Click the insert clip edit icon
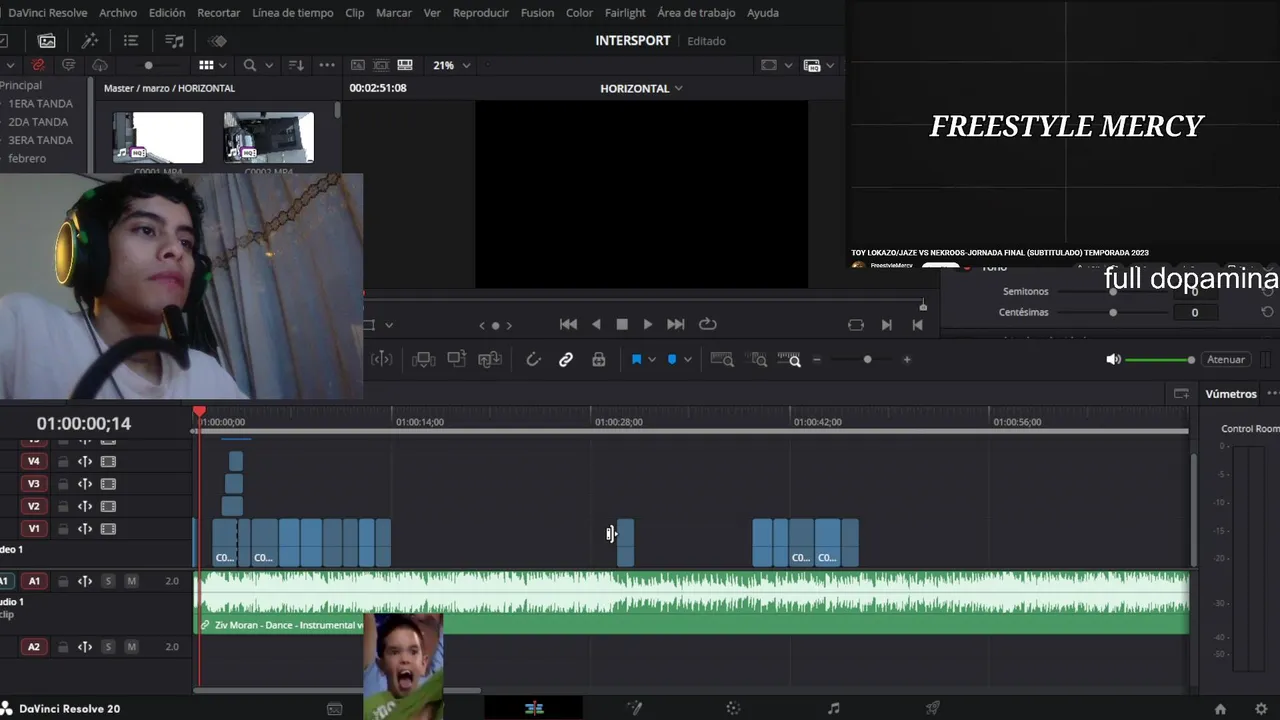This screenshot has height=720, width=1280. click(x=424, y=360)
